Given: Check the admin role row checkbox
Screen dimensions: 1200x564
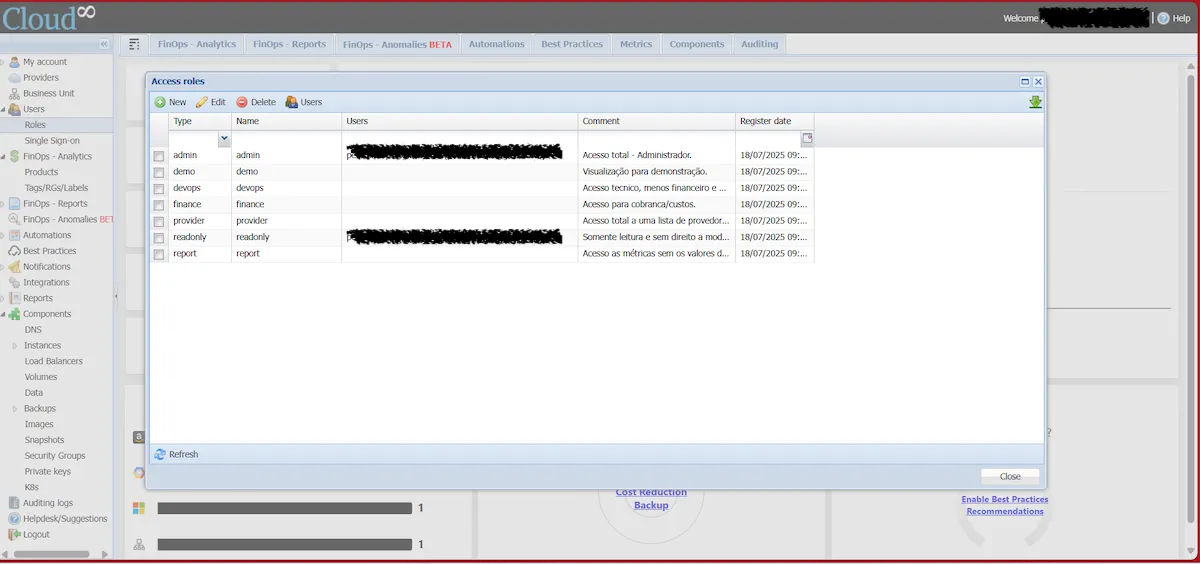Looking at the screenshot, I should coord(159,156).
